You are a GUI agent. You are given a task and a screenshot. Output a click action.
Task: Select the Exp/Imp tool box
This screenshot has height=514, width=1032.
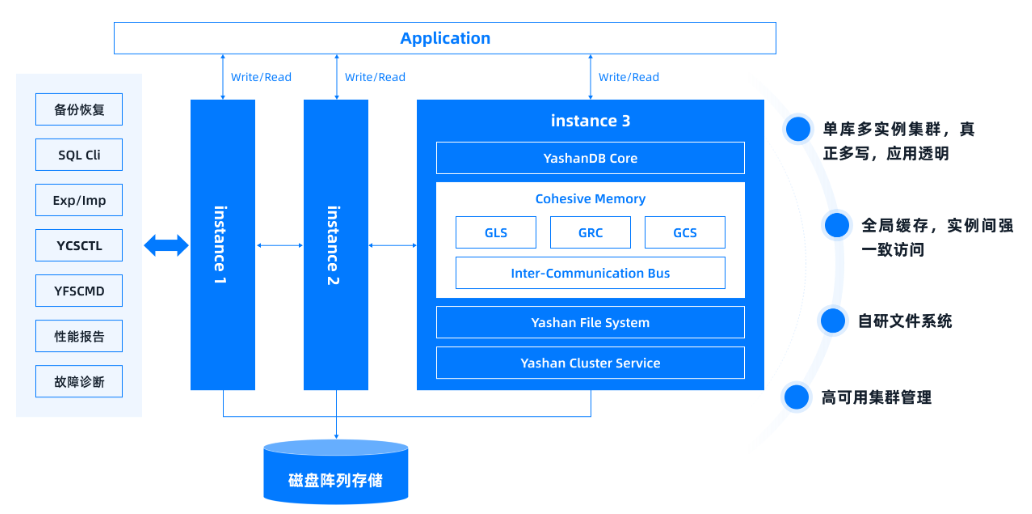79,200
